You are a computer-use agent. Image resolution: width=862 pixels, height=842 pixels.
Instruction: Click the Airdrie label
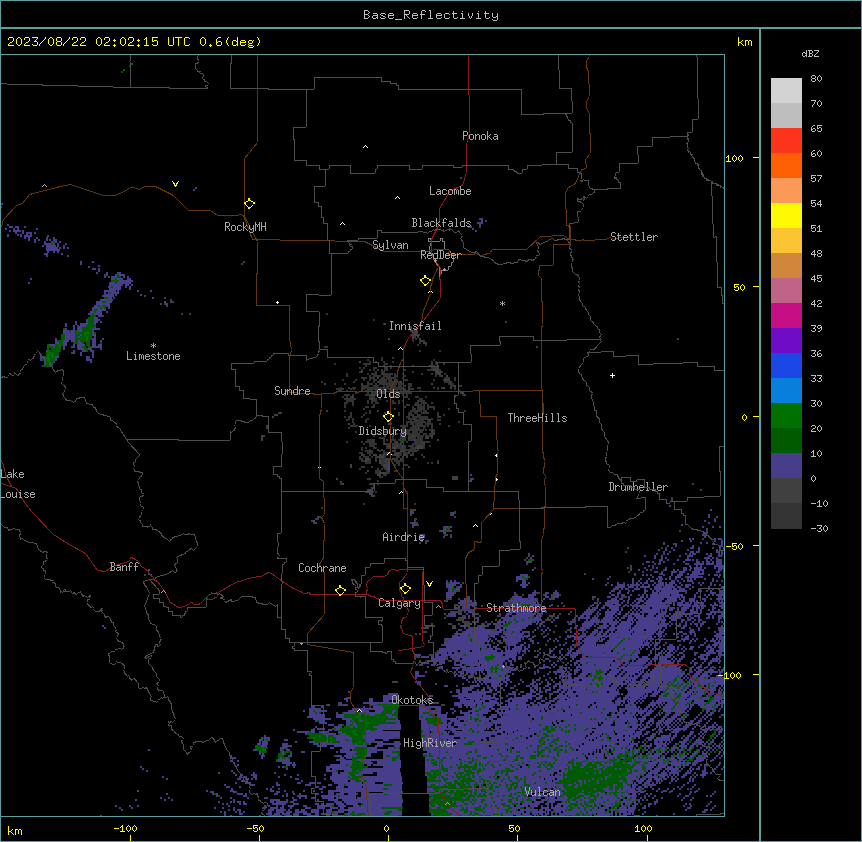(404, 537)
